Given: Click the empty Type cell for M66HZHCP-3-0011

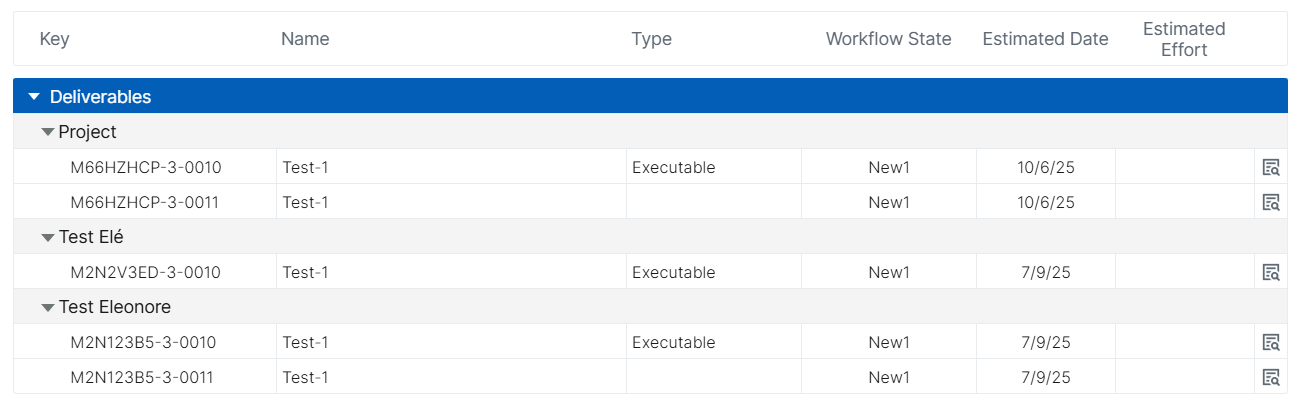Looking at the screenshot, I should [713, 202].
